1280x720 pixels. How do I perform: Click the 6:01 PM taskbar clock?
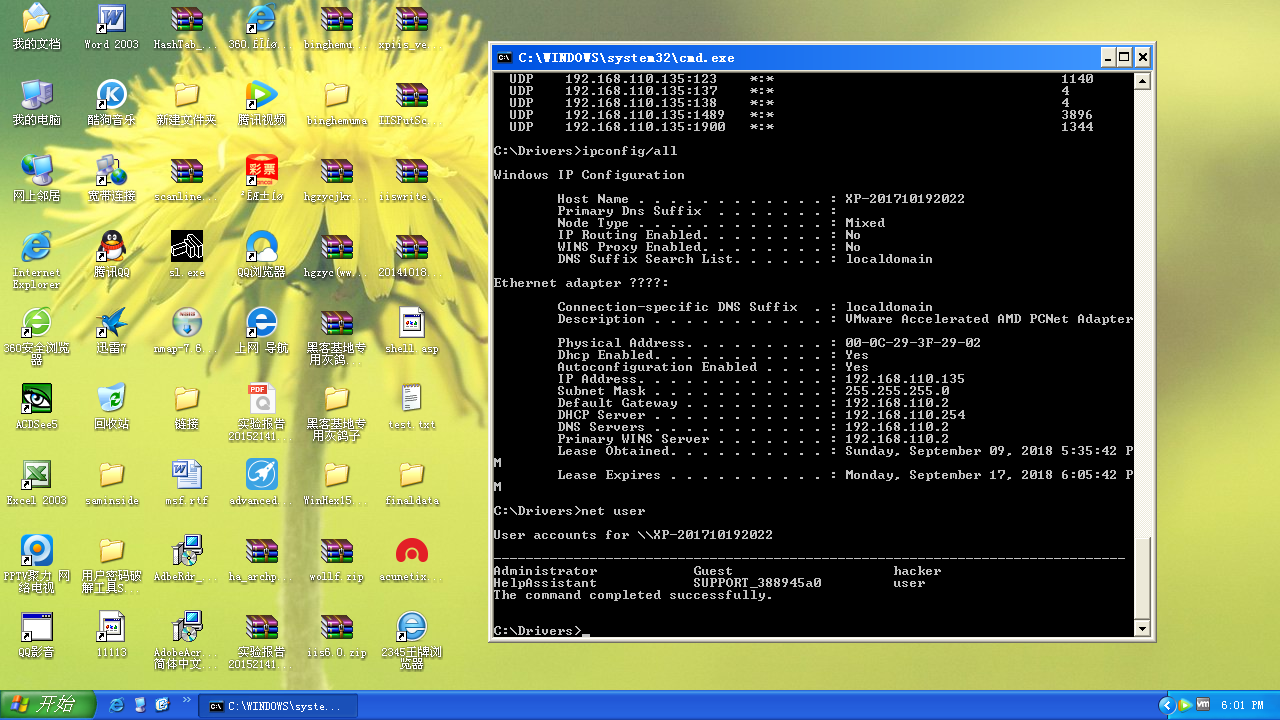coord(1243,706)
